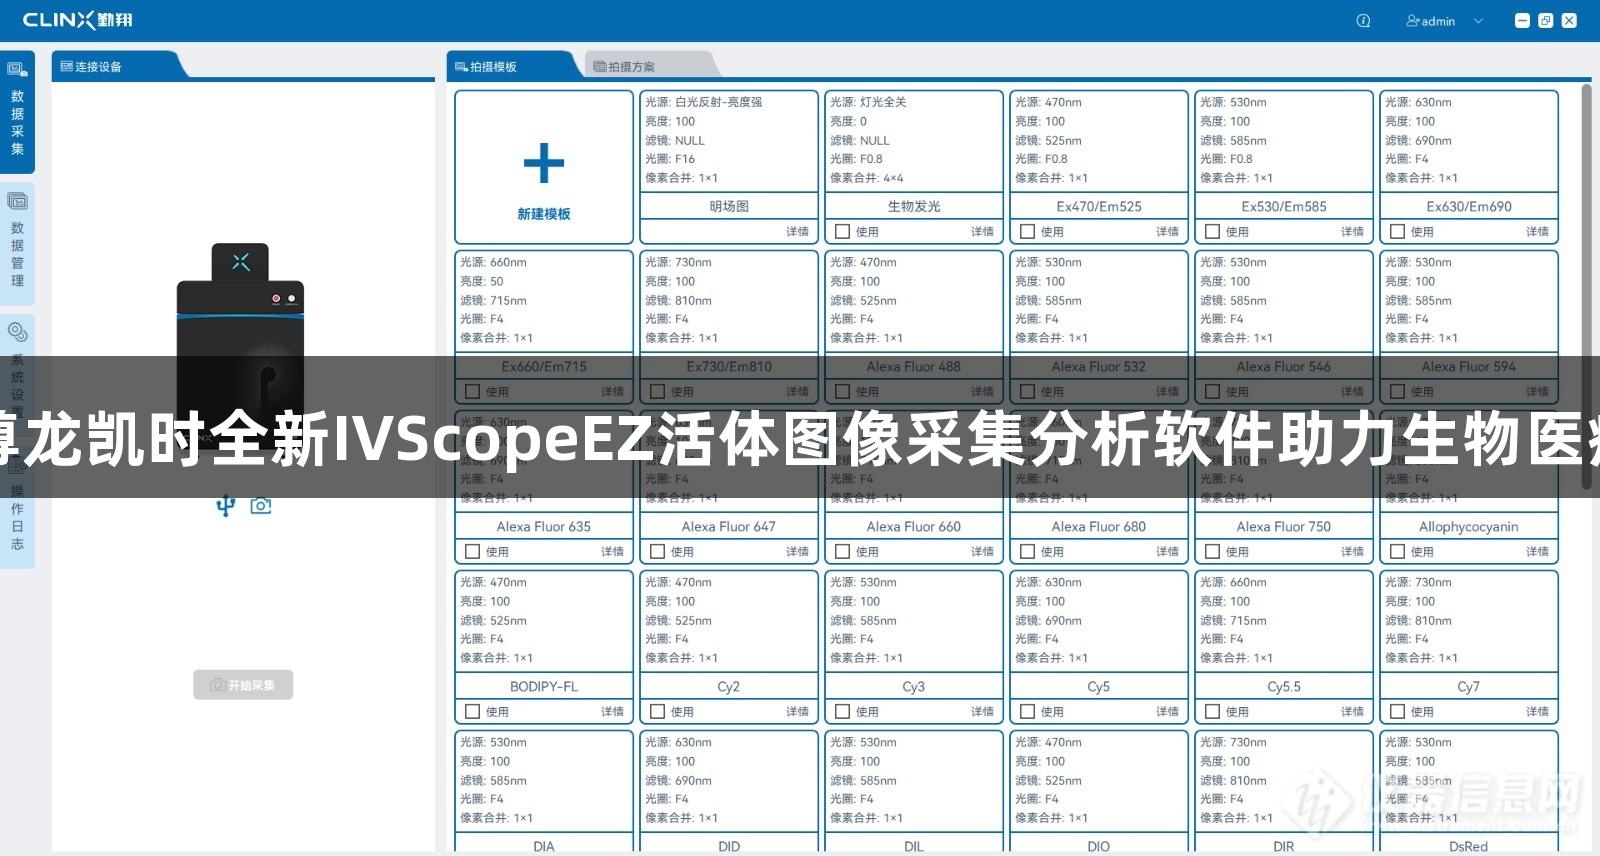
Task: Open 详情 for Cy7 template
Action: [1537, 712]
